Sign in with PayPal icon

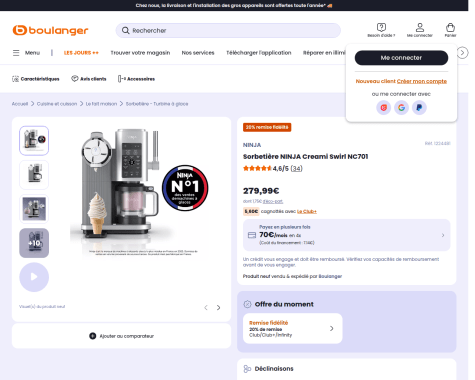click(x=419, y=108)
